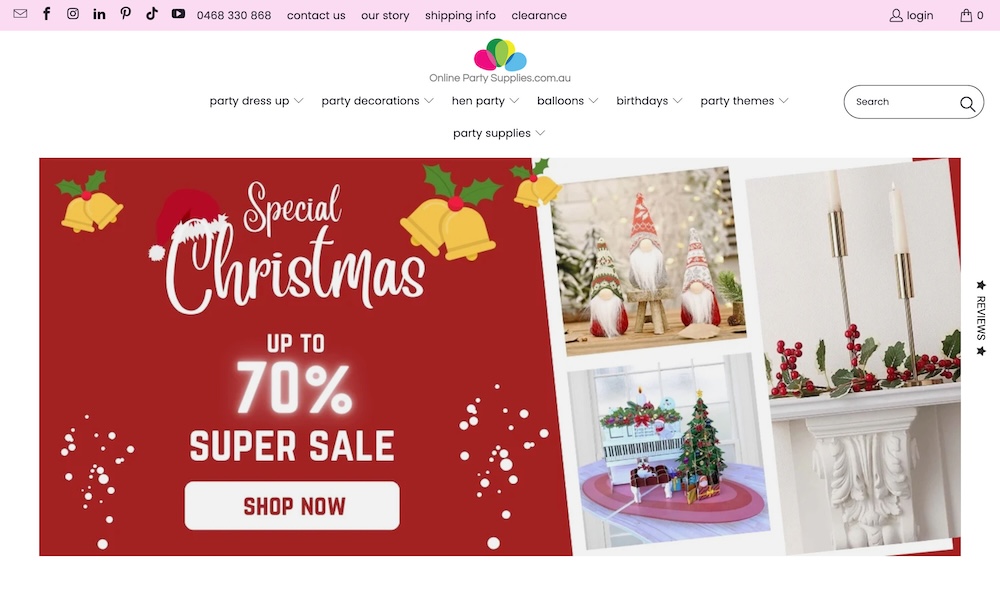Go to the LinkedIn icon
This screenshot has height=600, width=1000.
pos(99,14)
